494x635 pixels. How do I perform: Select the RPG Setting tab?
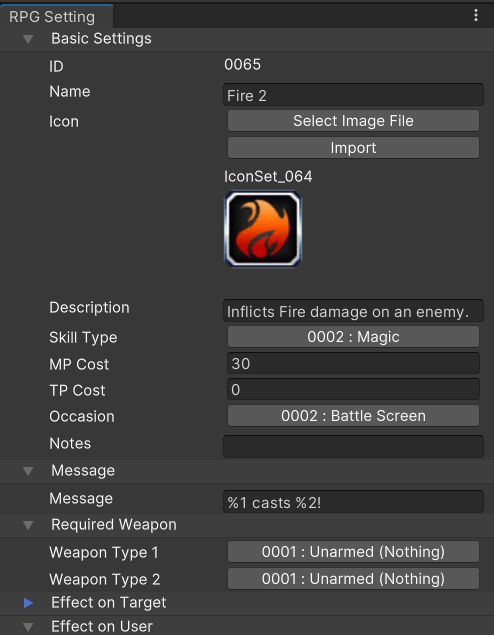coord(52,17)
